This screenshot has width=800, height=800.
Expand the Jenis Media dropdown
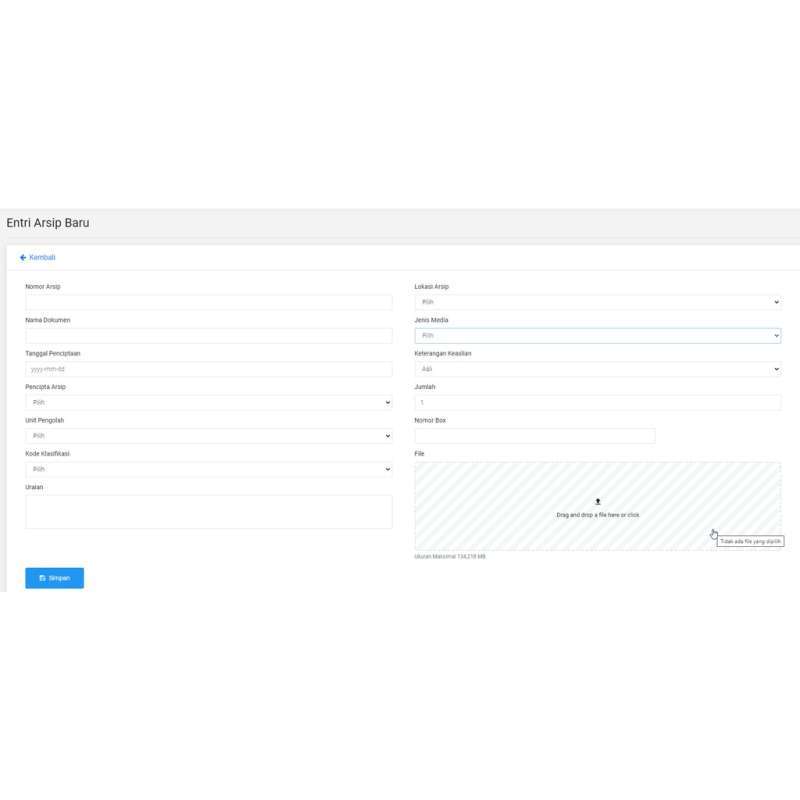[598, 335]
